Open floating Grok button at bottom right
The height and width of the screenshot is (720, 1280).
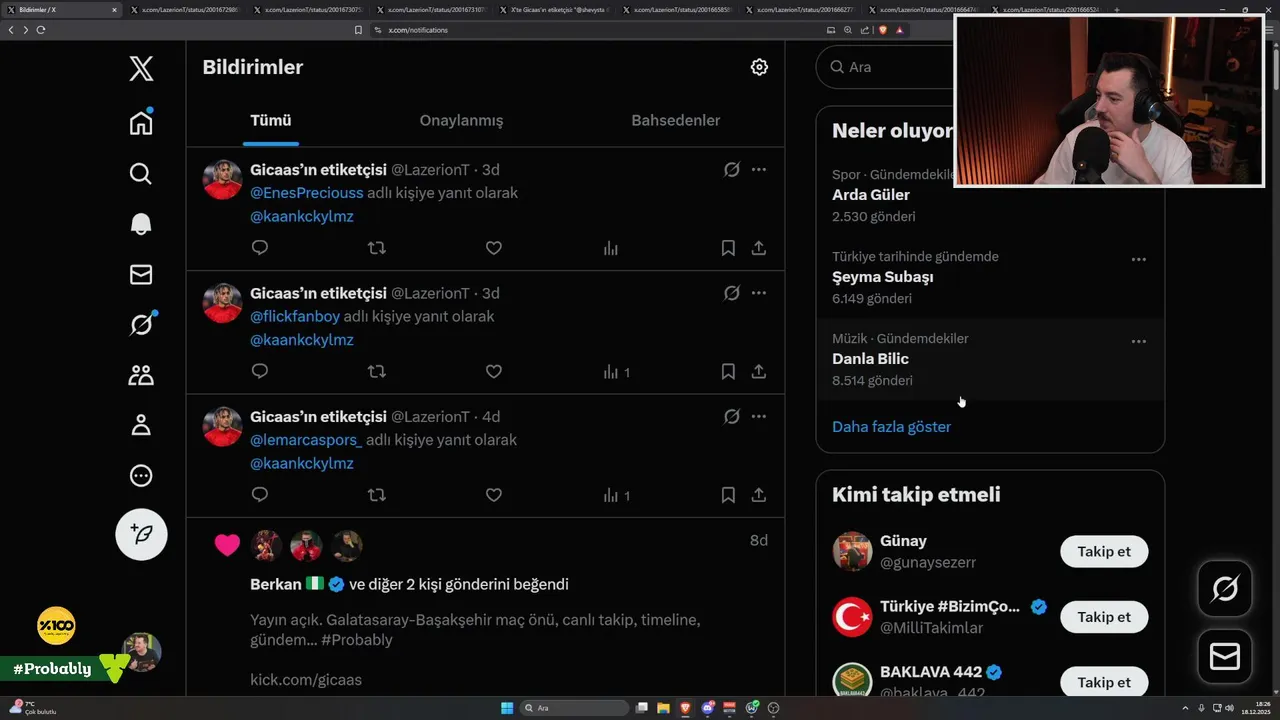[1225, 590]
